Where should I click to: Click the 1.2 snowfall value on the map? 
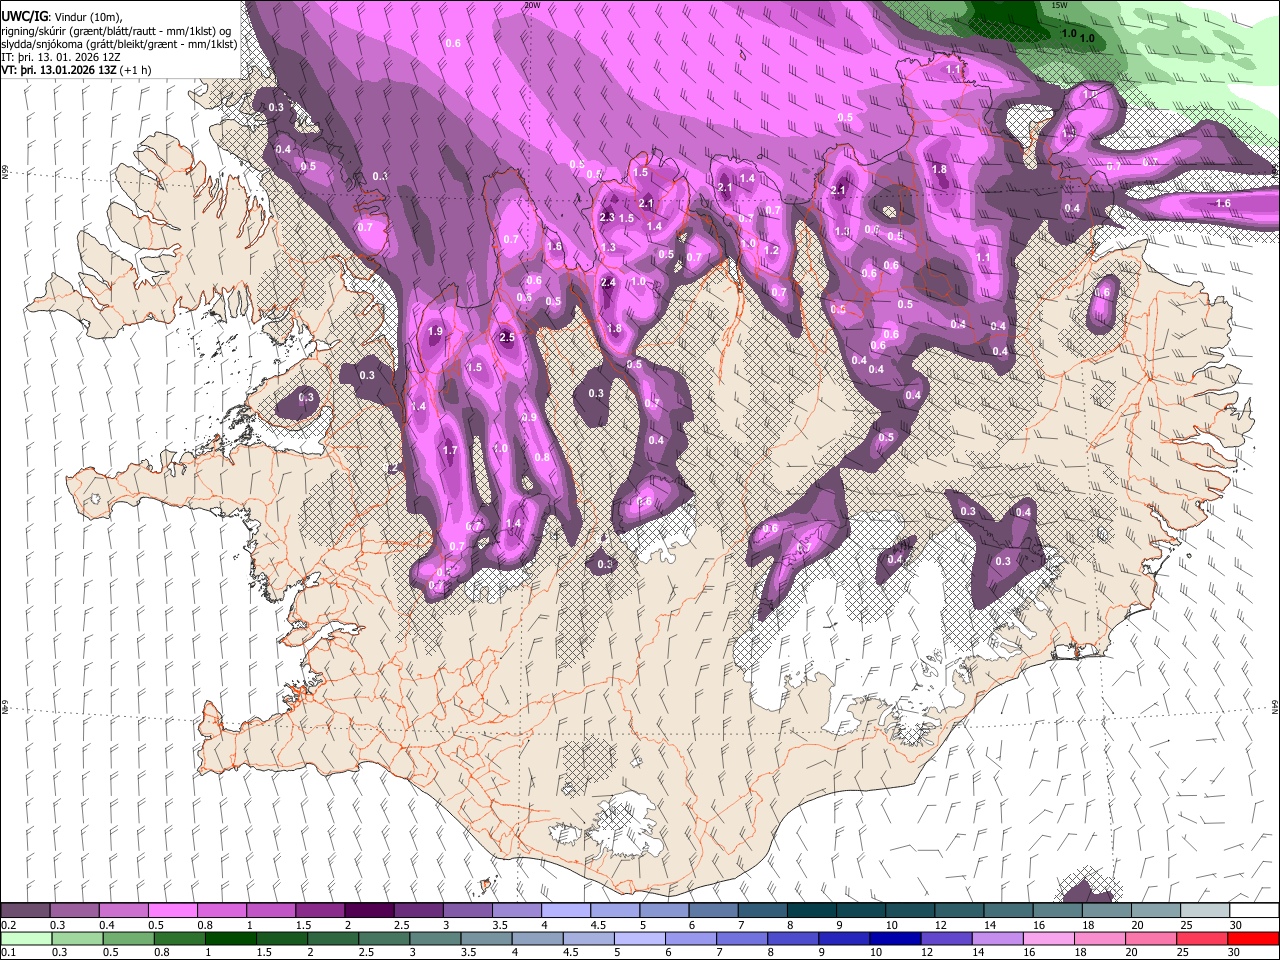point(771,251)
